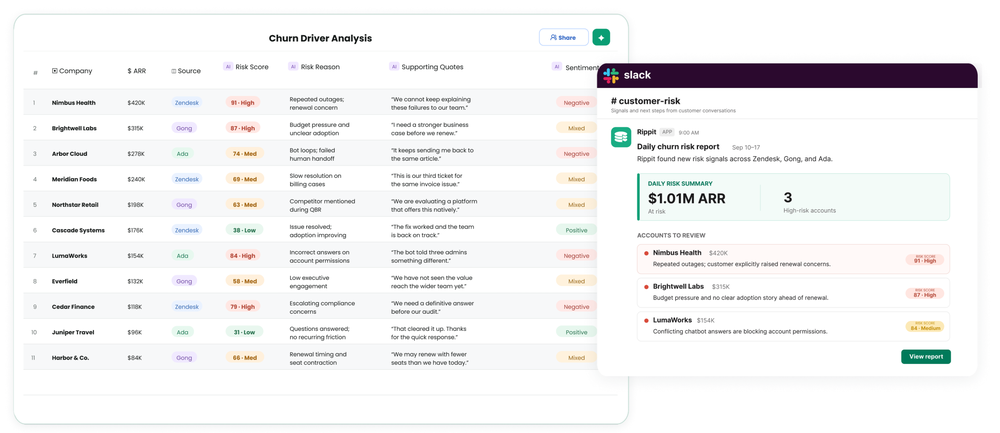Click the Rippit app avatar icon

[x=621, y=136]
